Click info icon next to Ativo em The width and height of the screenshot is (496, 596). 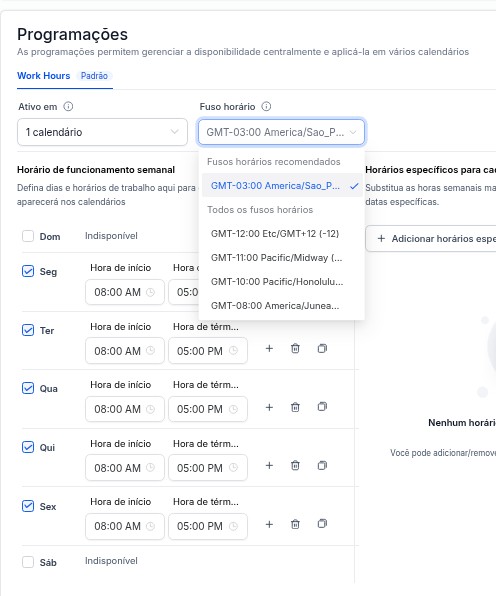pos(68,106)
